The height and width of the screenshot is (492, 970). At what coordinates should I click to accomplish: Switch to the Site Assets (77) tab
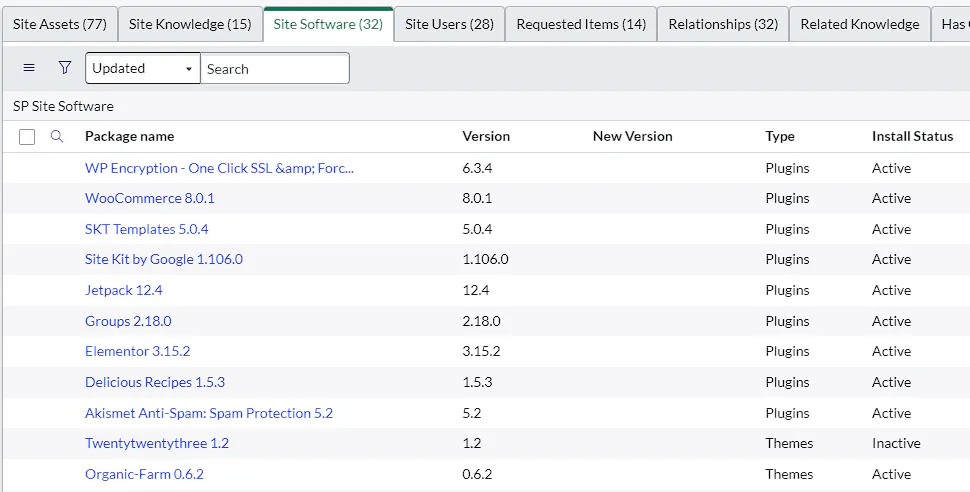[59, 24]
